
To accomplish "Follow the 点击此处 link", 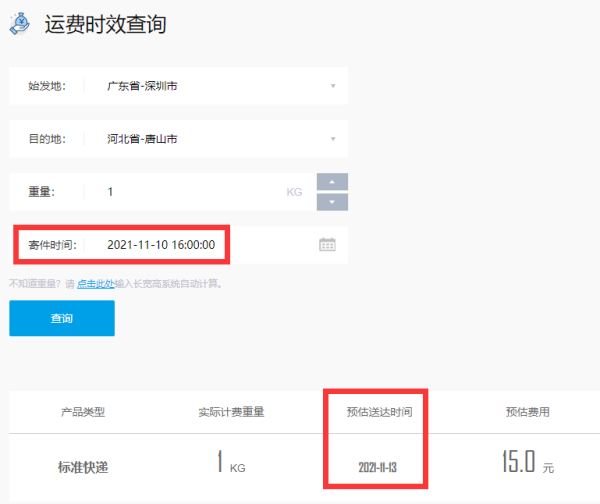I will click(95, 283).
